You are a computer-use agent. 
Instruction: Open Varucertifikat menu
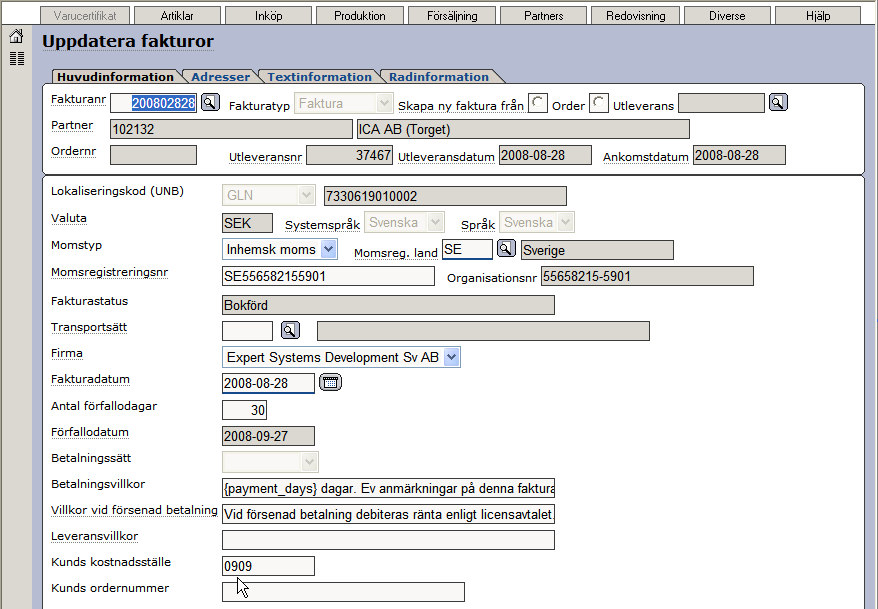(x=85, y=16)
